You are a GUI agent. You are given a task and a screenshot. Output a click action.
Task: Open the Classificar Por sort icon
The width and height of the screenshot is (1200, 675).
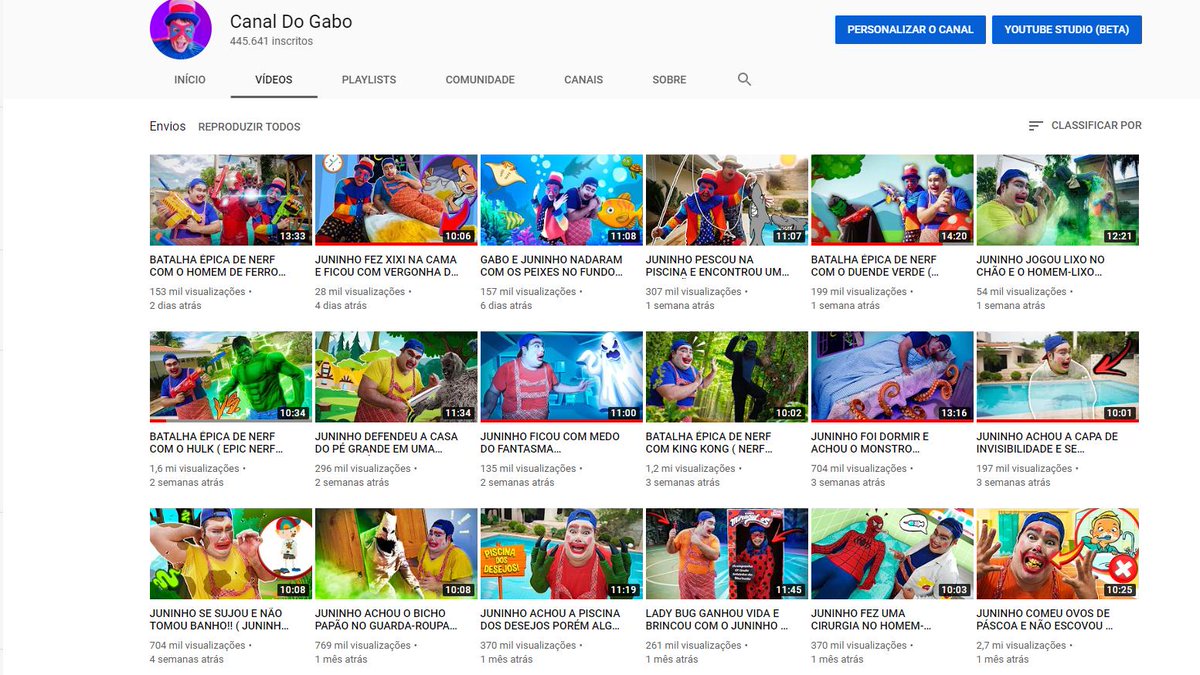click(1036, 126)
